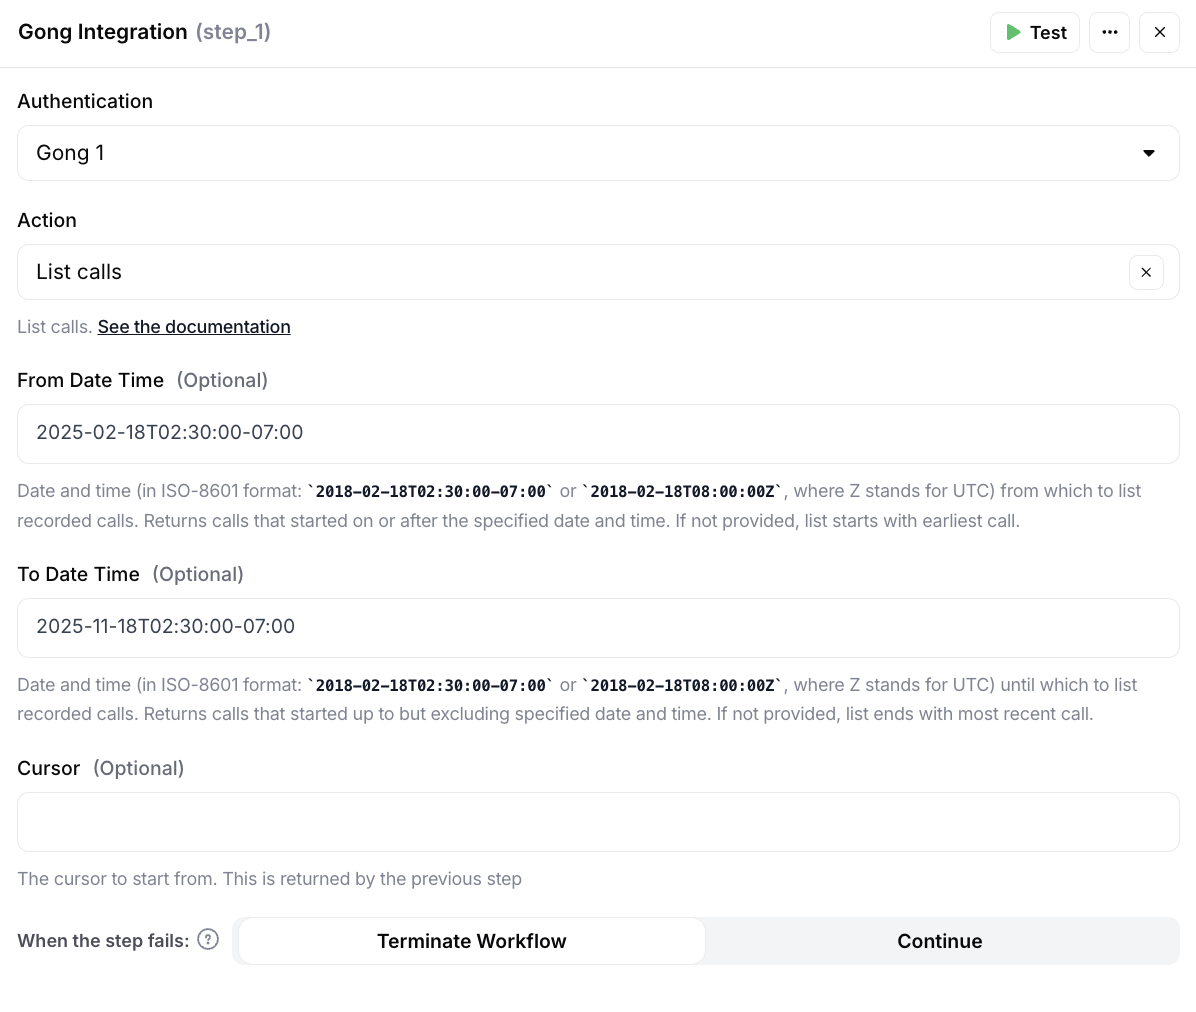
Task: Click into the From Date Time field
Action: tap(598, 433)
